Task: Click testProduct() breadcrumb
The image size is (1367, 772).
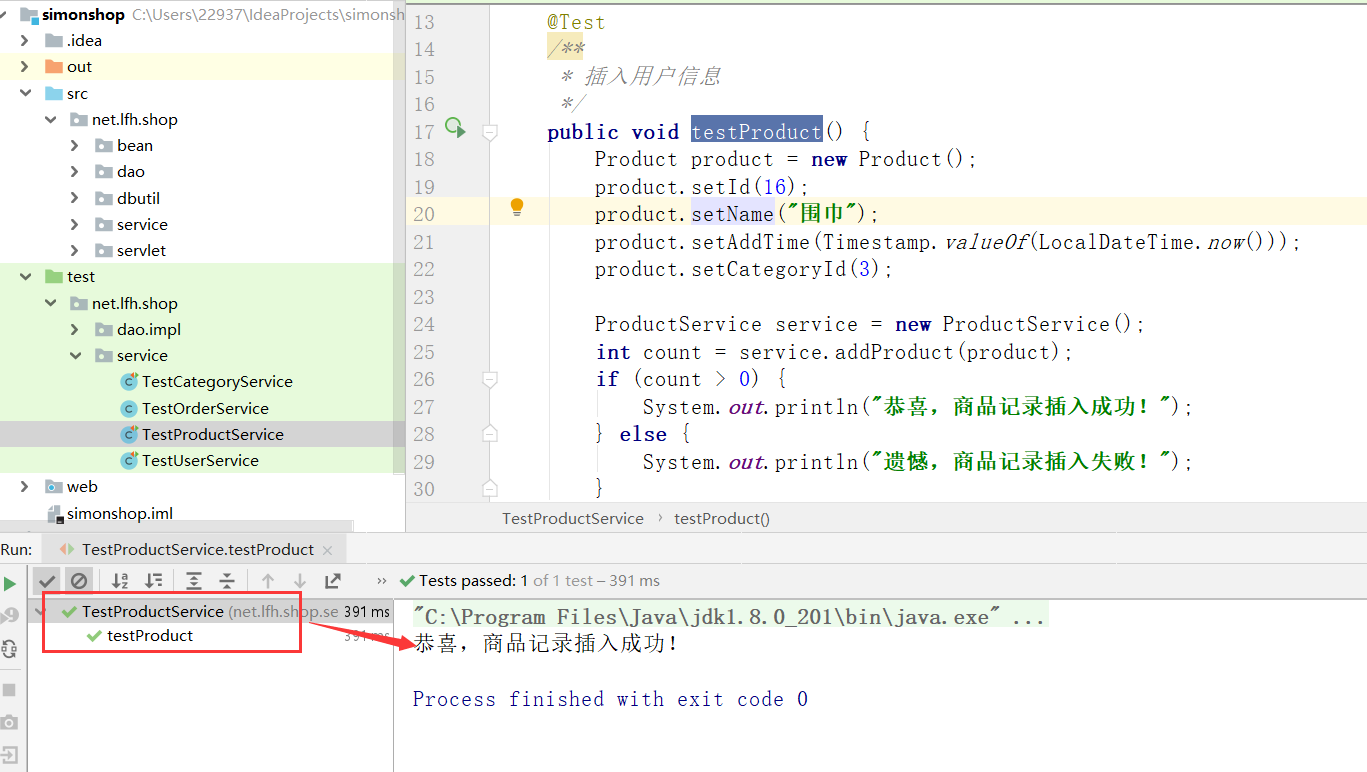Action: tap(722, 518)
